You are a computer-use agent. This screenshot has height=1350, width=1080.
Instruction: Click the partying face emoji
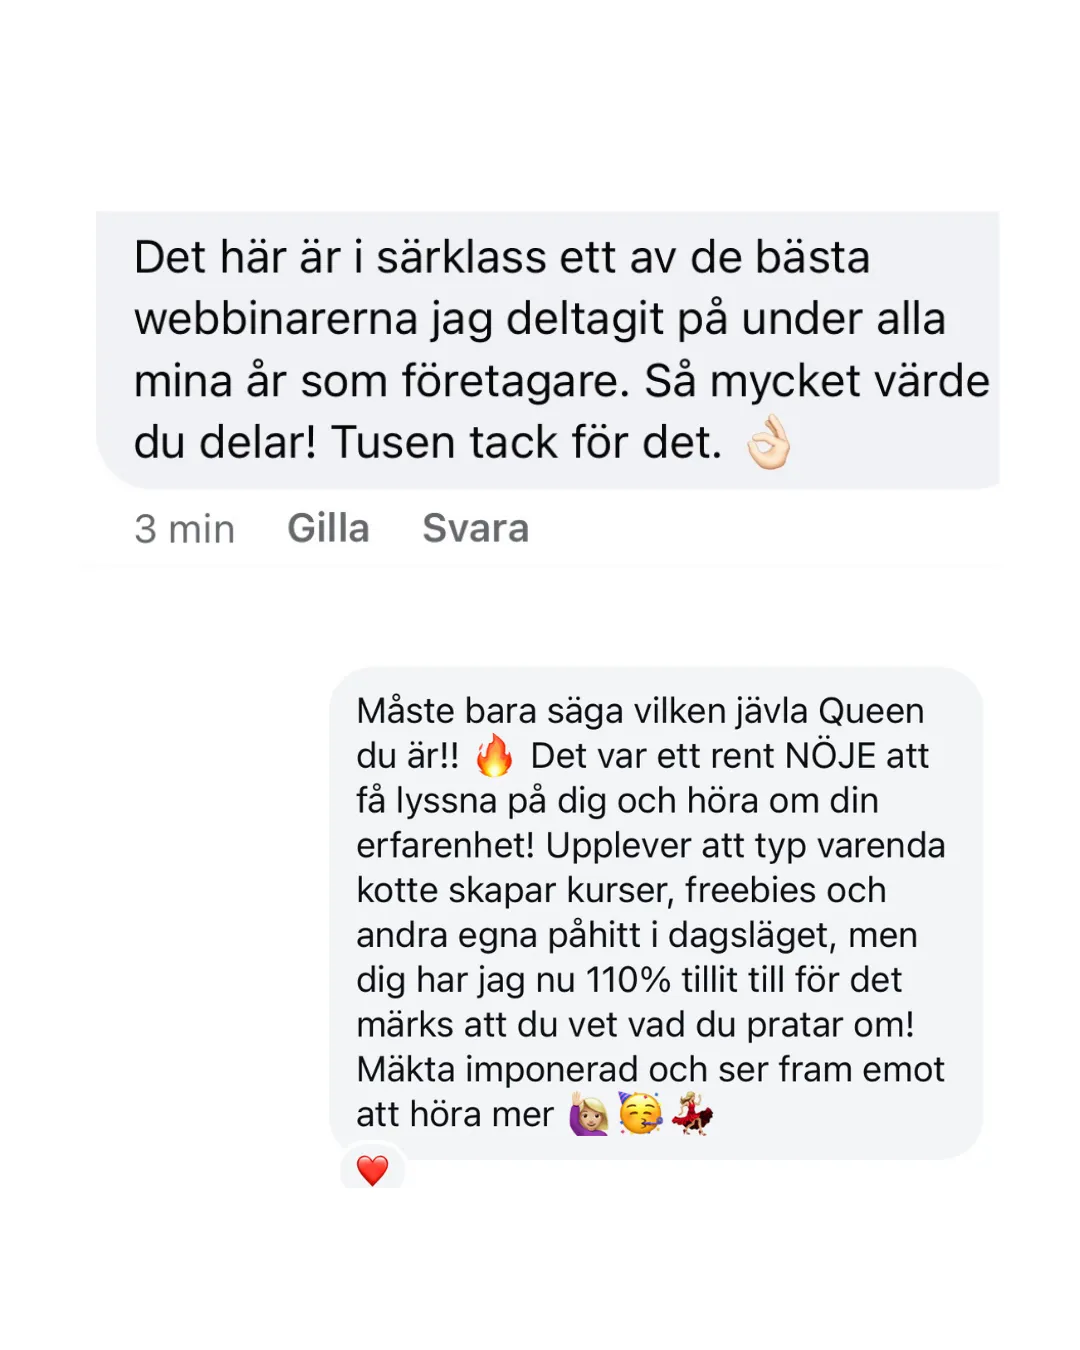pyautogui.click(x=640, y=1114)
